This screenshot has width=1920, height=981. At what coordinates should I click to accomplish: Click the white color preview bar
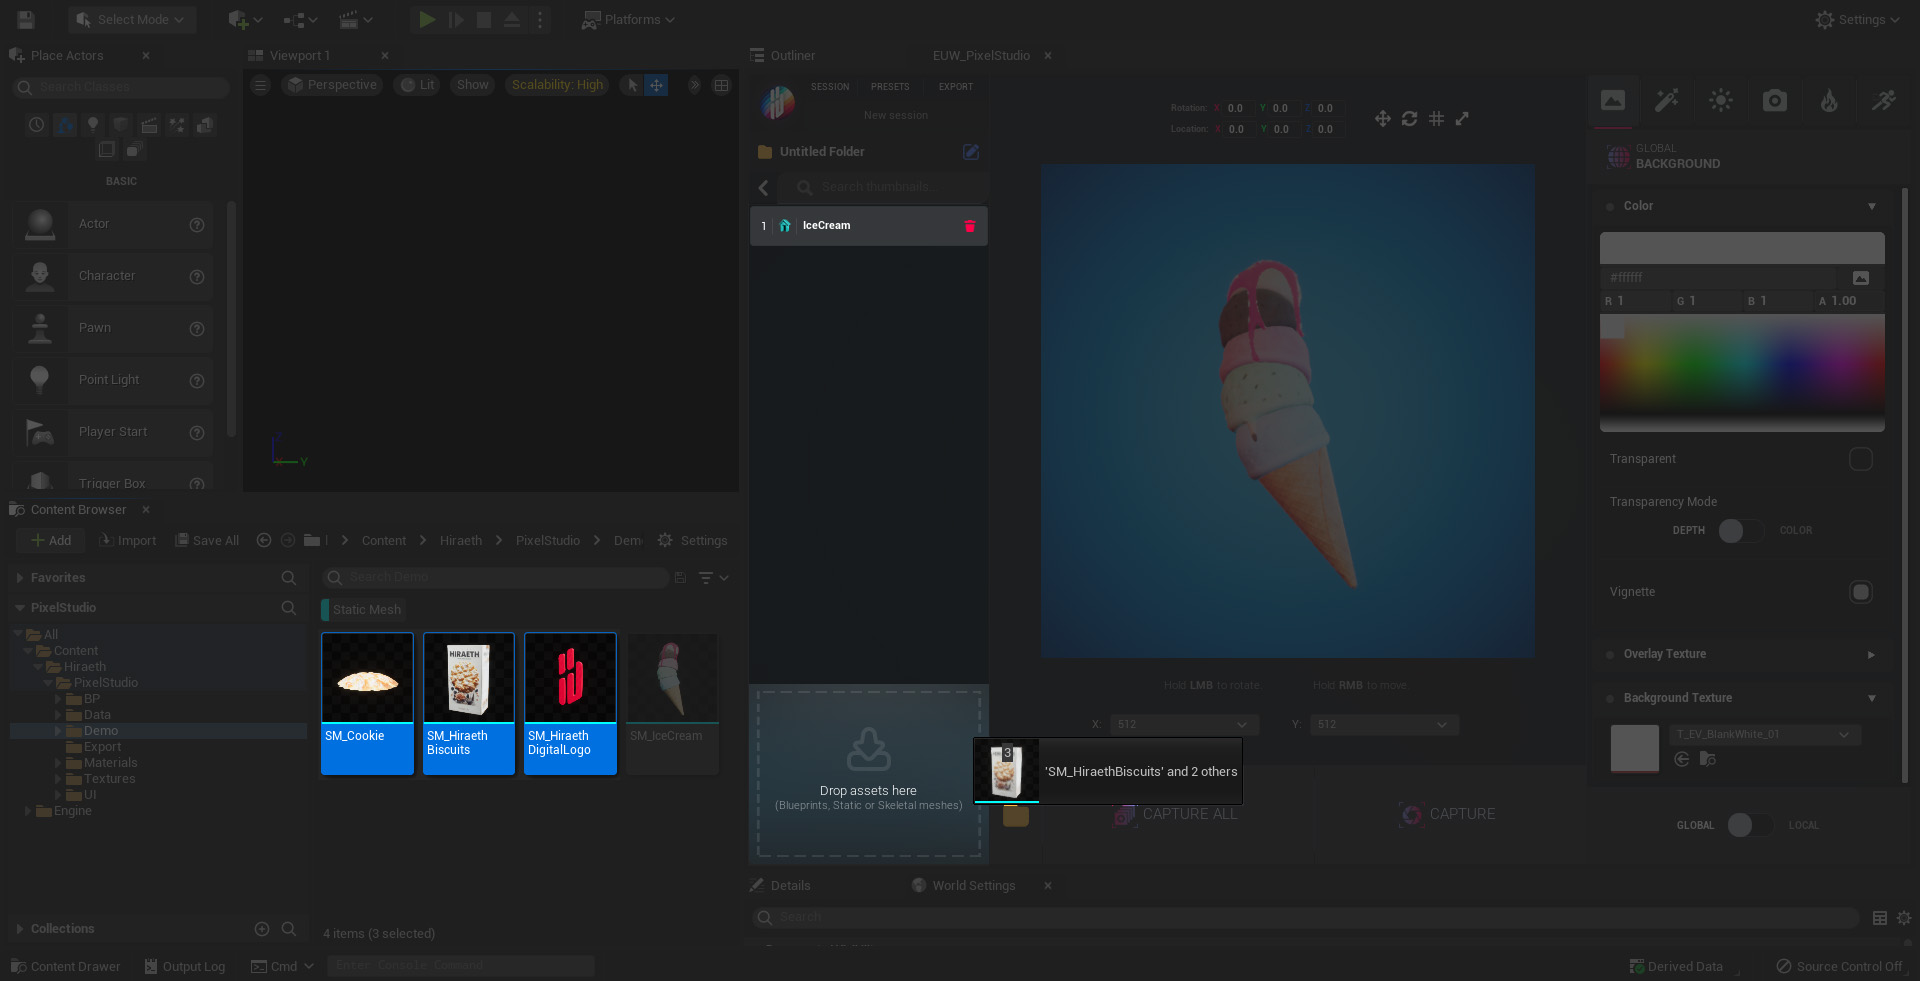[x=1742, y=248]
